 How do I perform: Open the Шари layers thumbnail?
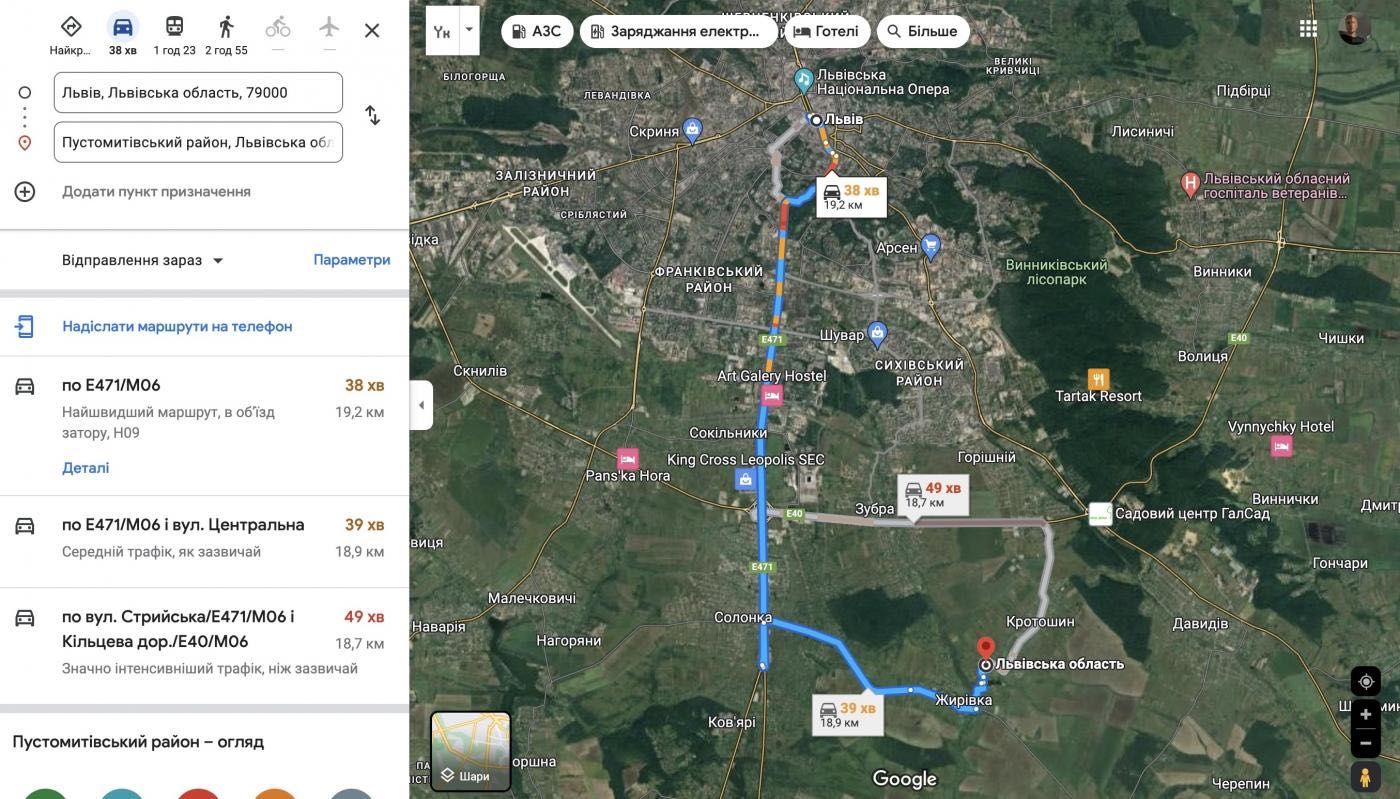pos(471,751)
